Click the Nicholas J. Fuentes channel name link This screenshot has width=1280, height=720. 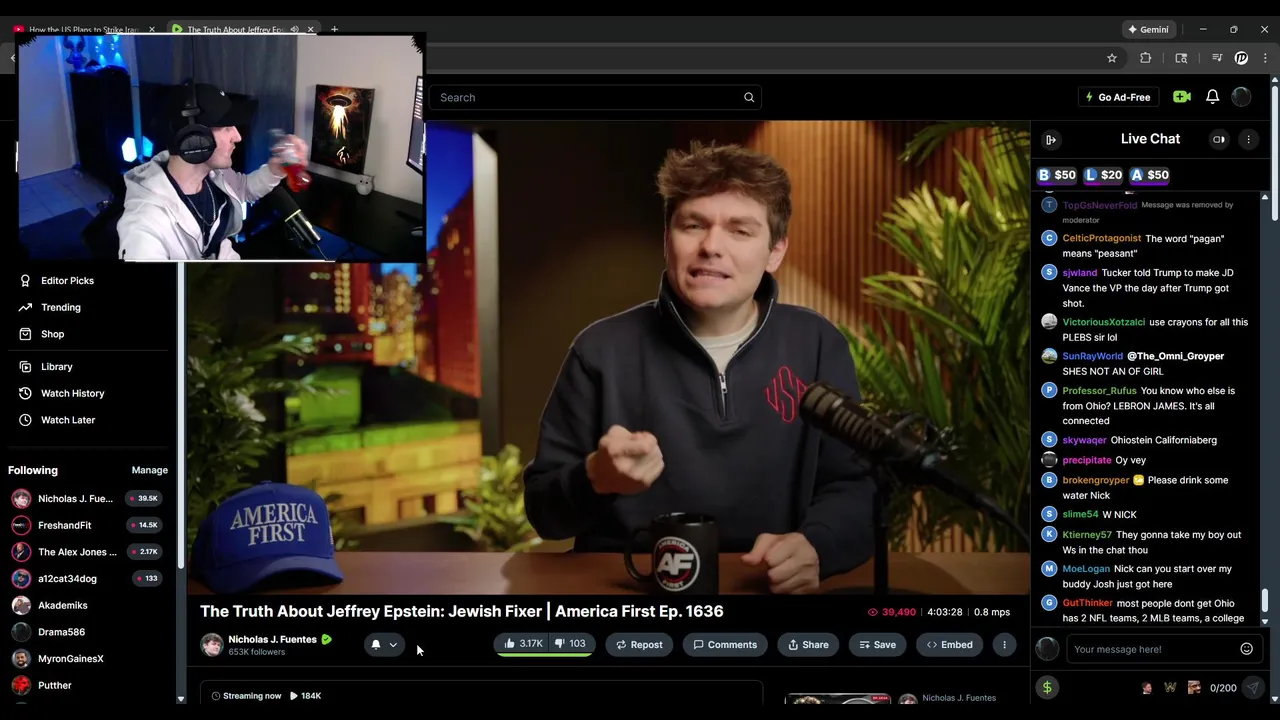tap(272, 639)
